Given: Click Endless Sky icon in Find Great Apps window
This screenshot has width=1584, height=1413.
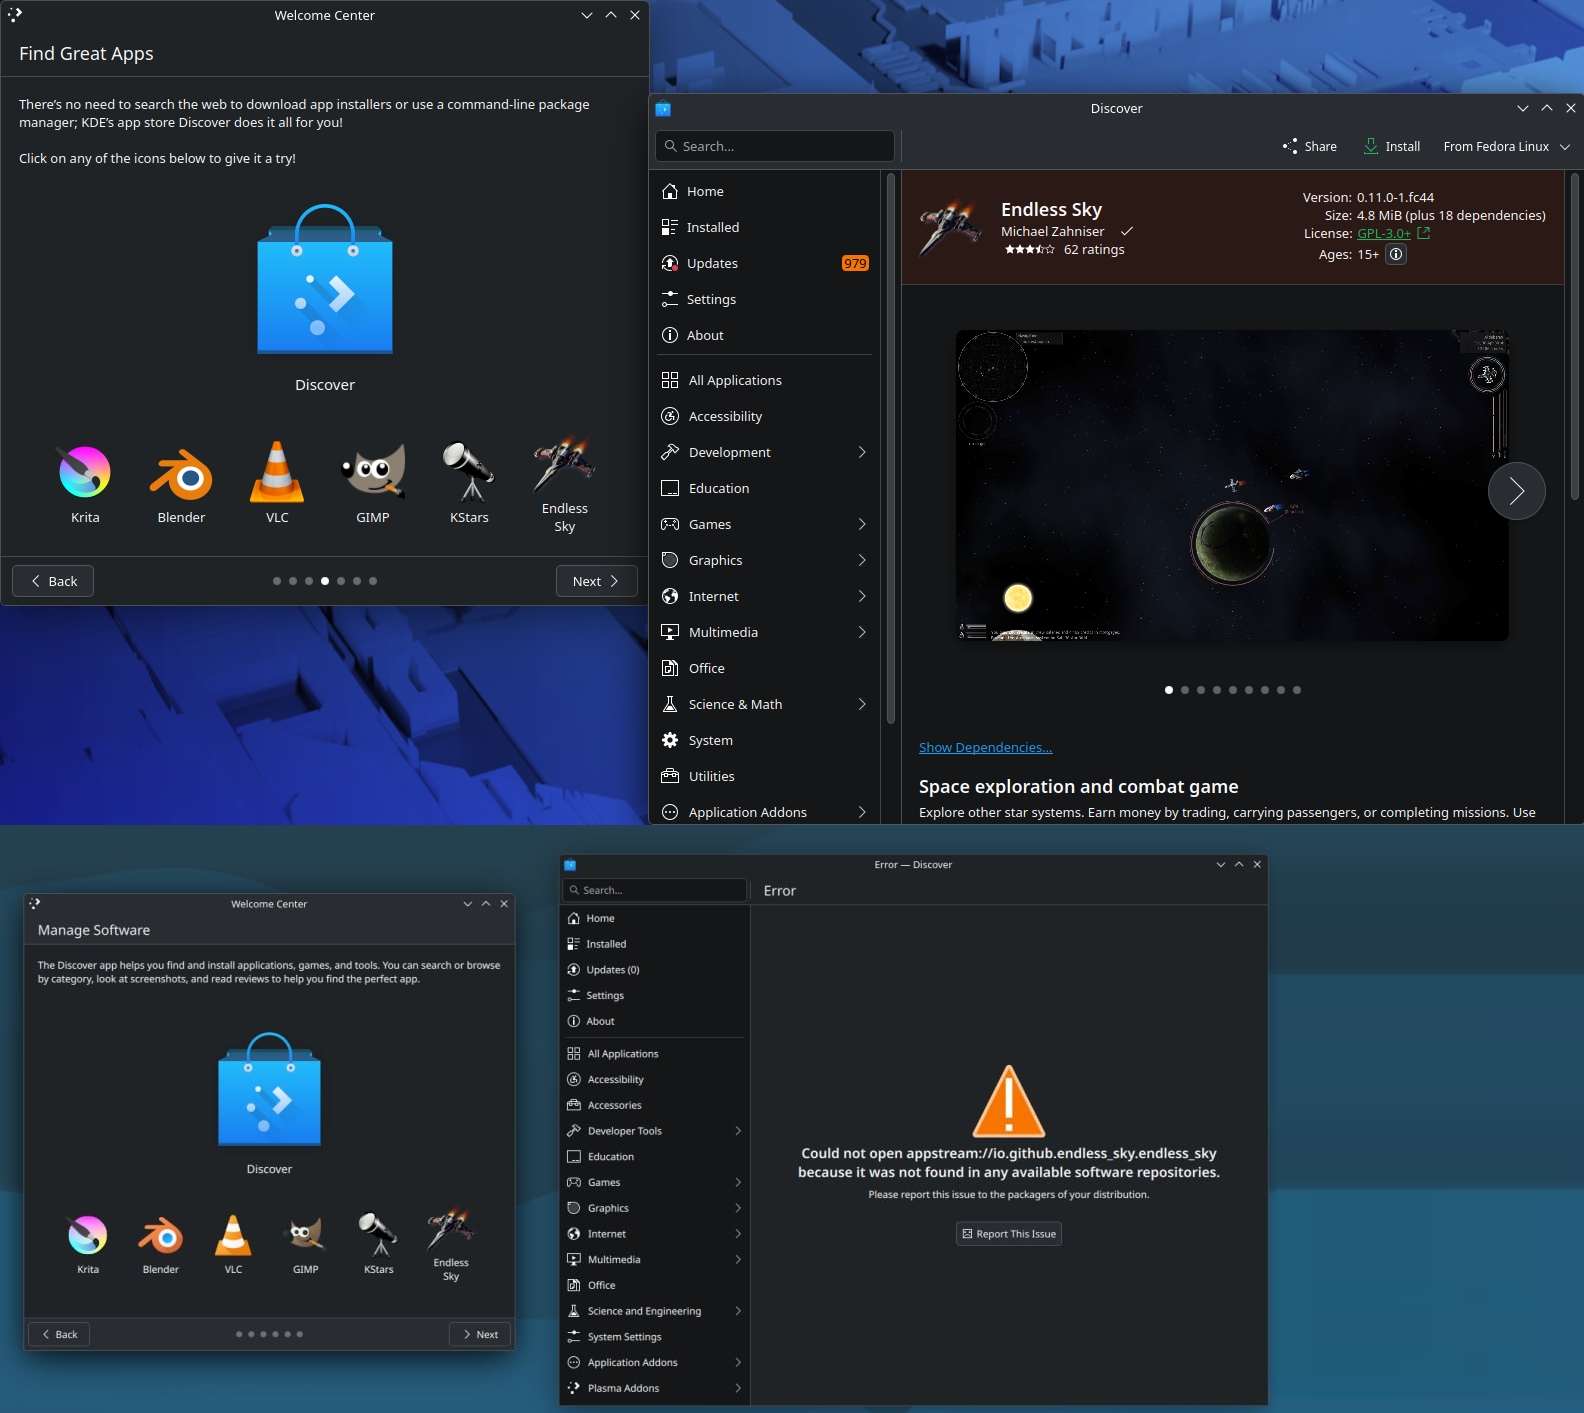Looking at the screenshot, I should tap(565, 463).
